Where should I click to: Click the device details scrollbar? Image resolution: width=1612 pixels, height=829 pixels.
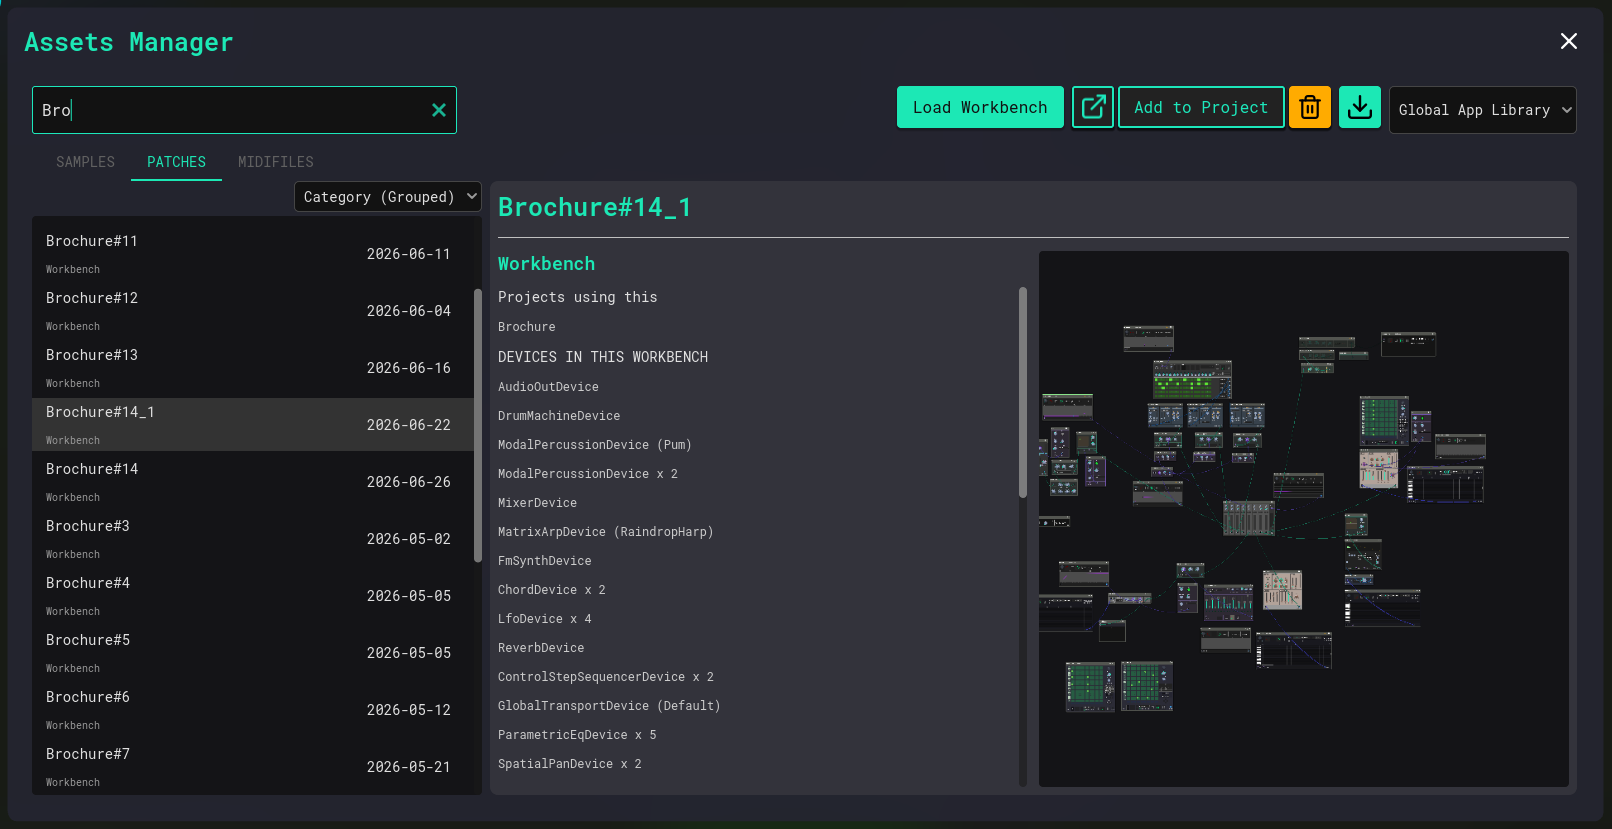1023,392
